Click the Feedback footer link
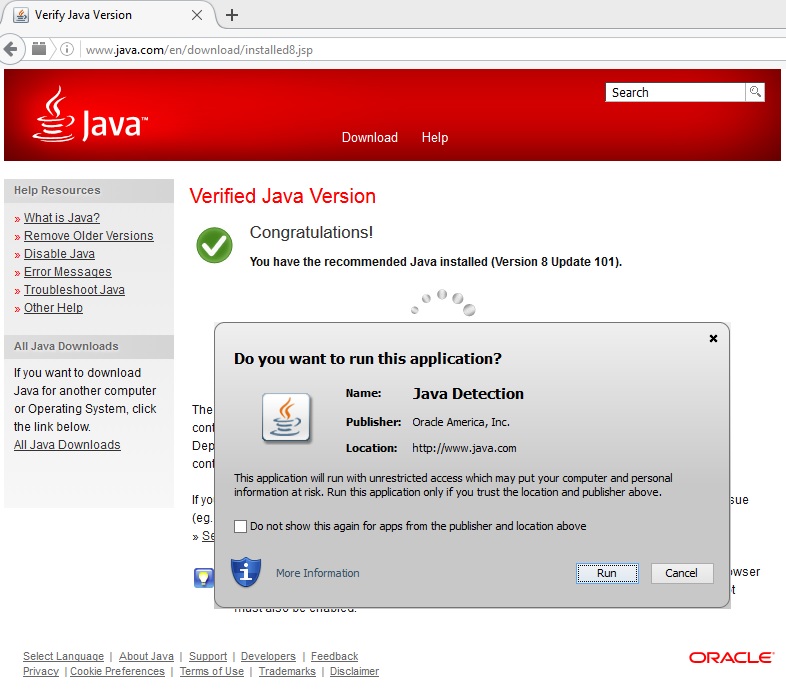 pyautogui.click(x=334, y=656)
